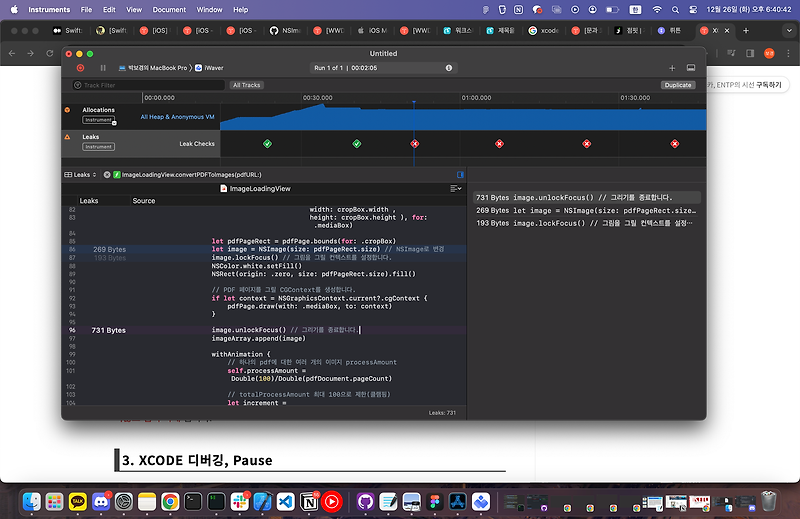Pause the Instruments recording

(x=103, y=68)
